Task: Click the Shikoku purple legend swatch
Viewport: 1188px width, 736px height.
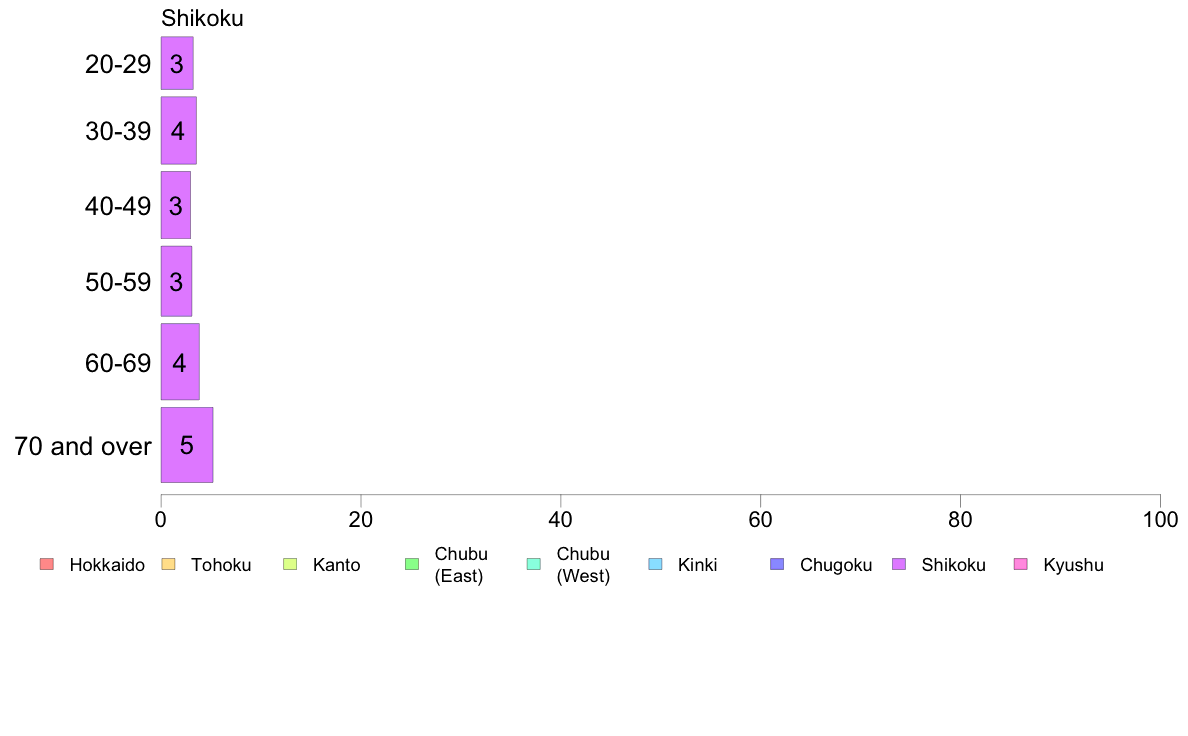Action: point(899,564)
